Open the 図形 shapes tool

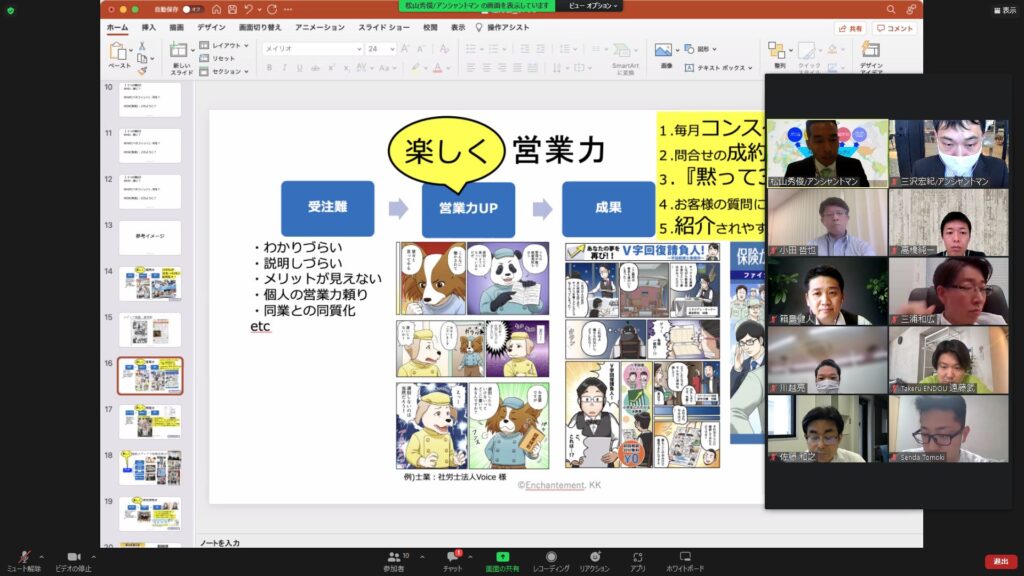click(700, 49)
